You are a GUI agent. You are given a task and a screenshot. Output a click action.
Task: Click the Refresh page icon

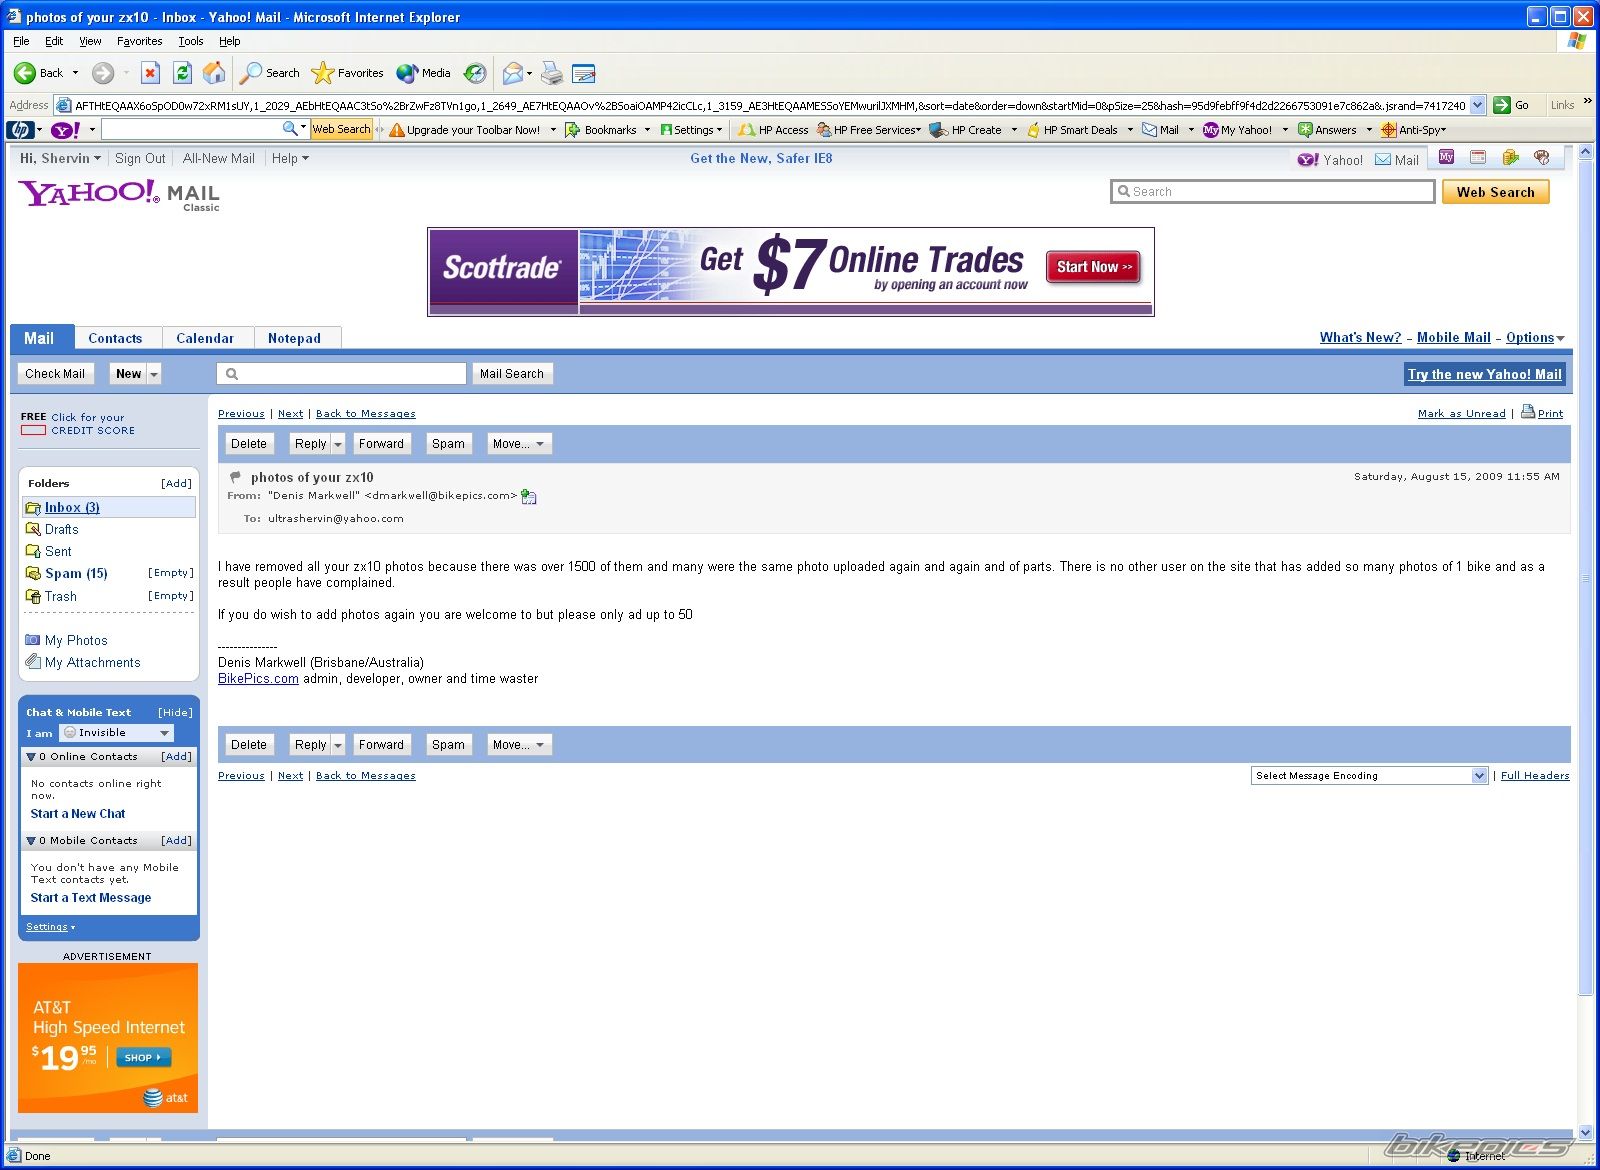(x=182, y=73)
